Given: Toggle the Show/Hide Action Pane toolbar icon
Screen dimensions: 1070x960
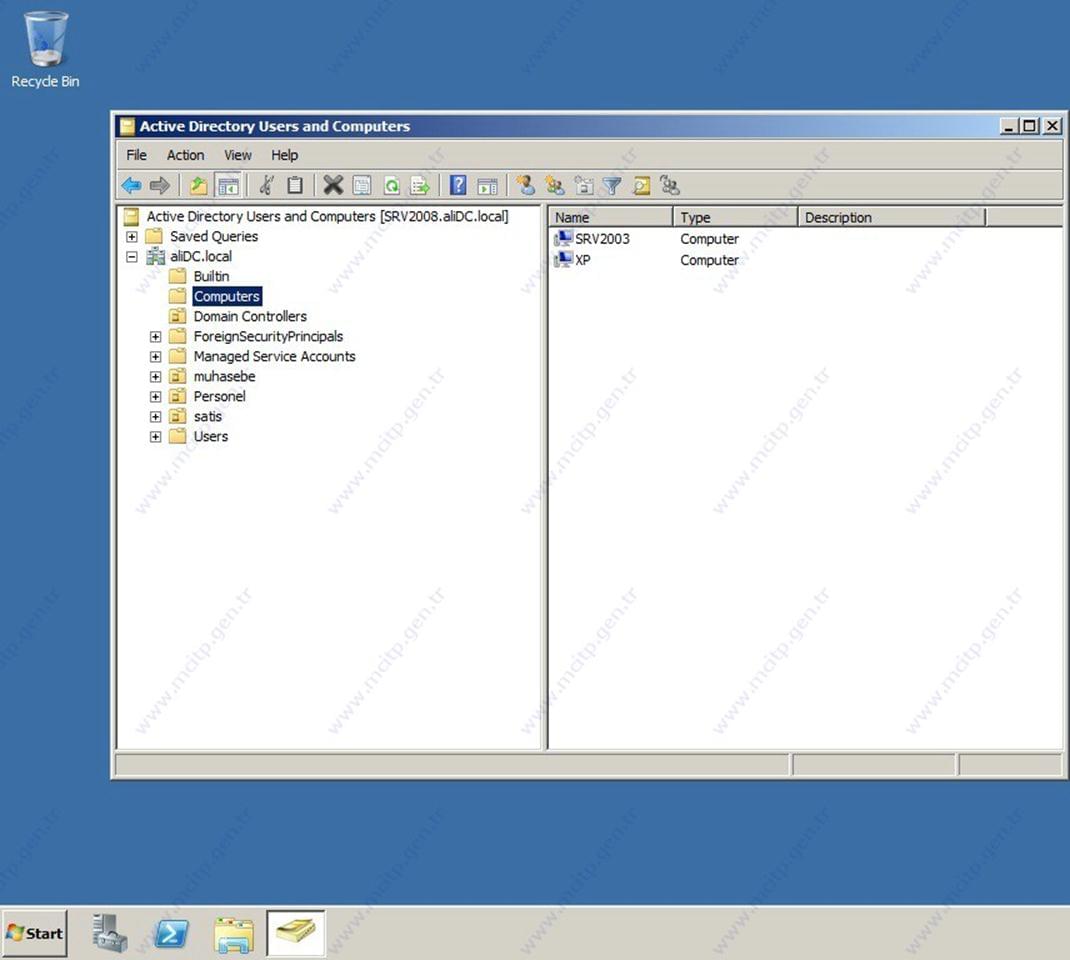Looking at the screenshot, I should tap(487, 186).
